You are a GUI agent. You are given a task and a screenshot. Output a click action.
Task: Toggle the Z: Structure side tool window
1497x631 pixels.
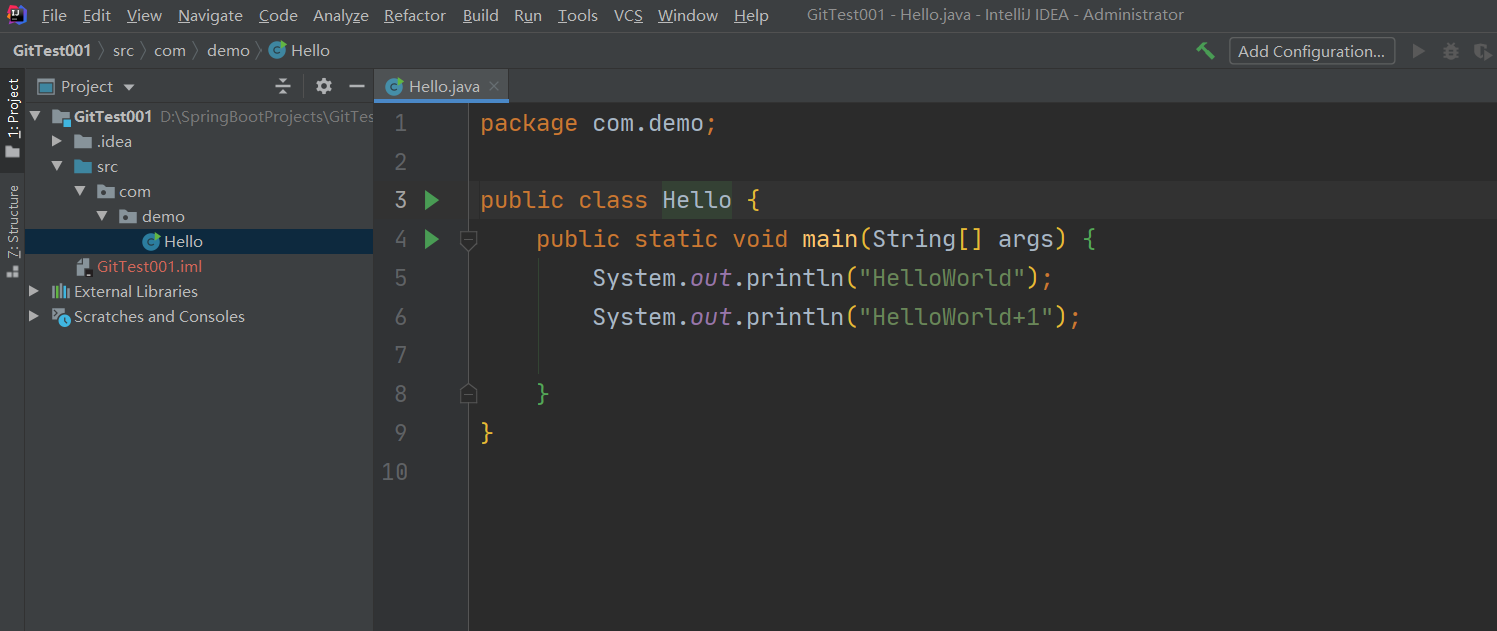pyautogui.click(x=12, y=230)
